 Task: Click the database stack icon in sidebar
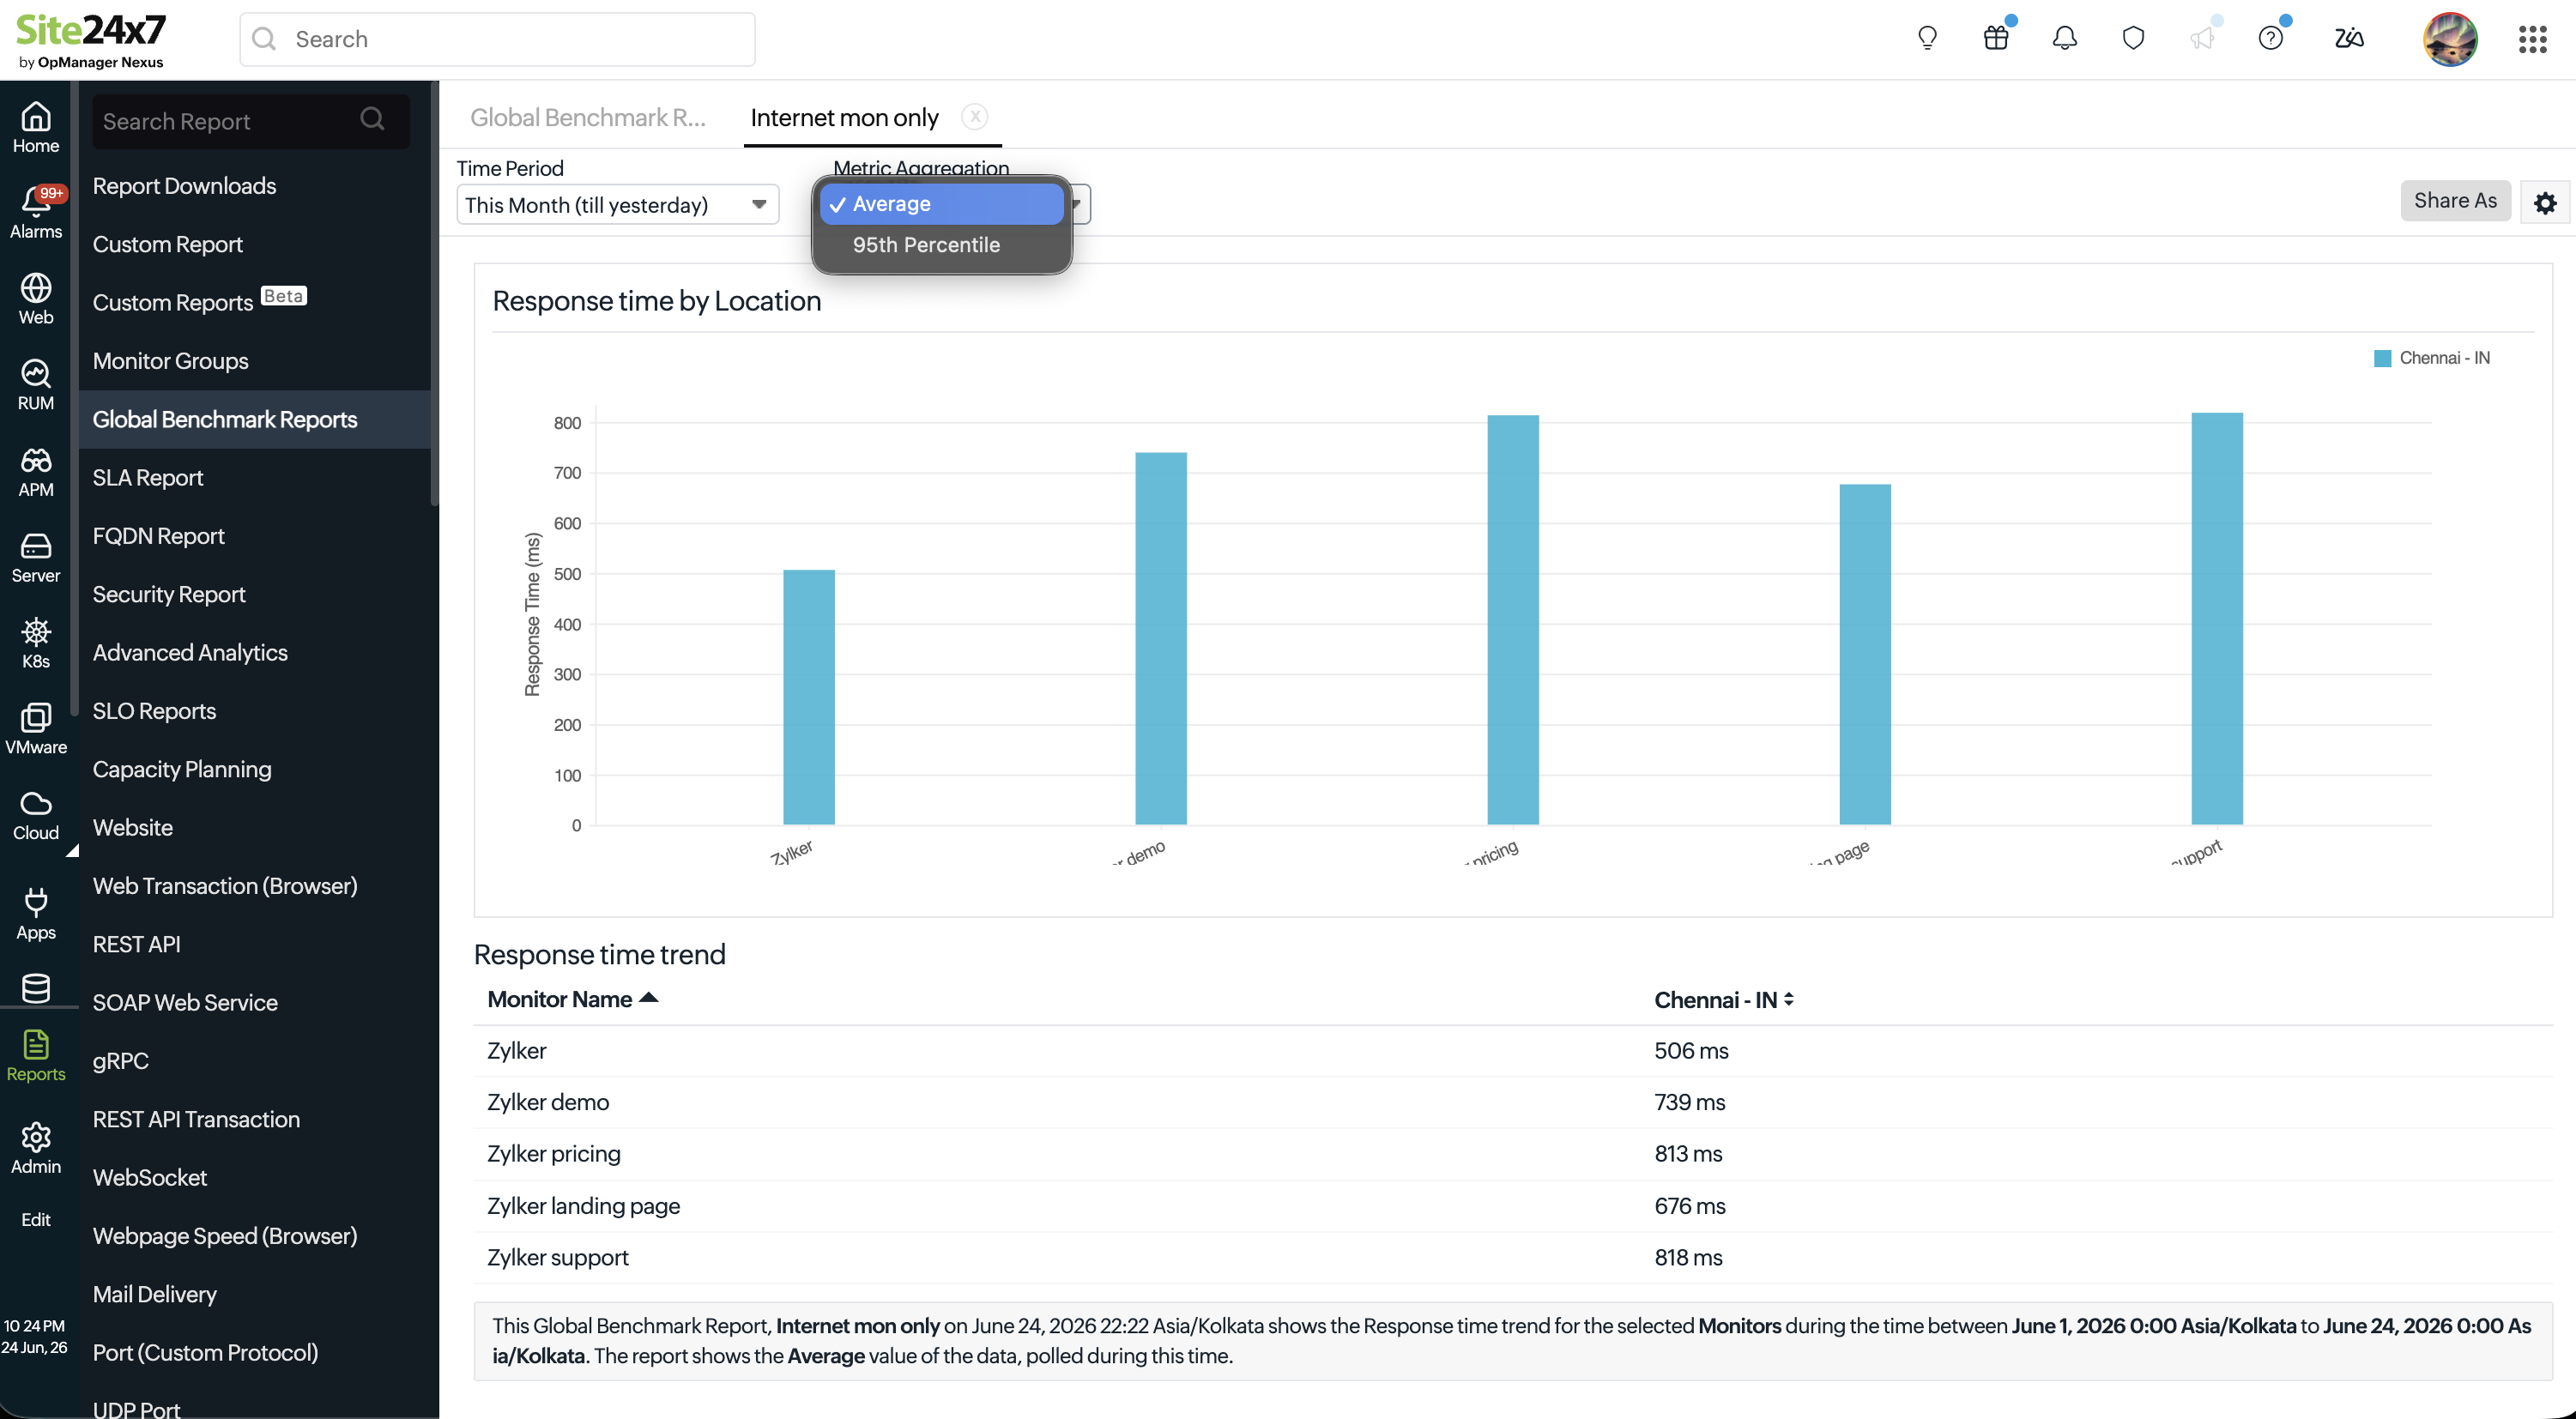pos(36,988)
